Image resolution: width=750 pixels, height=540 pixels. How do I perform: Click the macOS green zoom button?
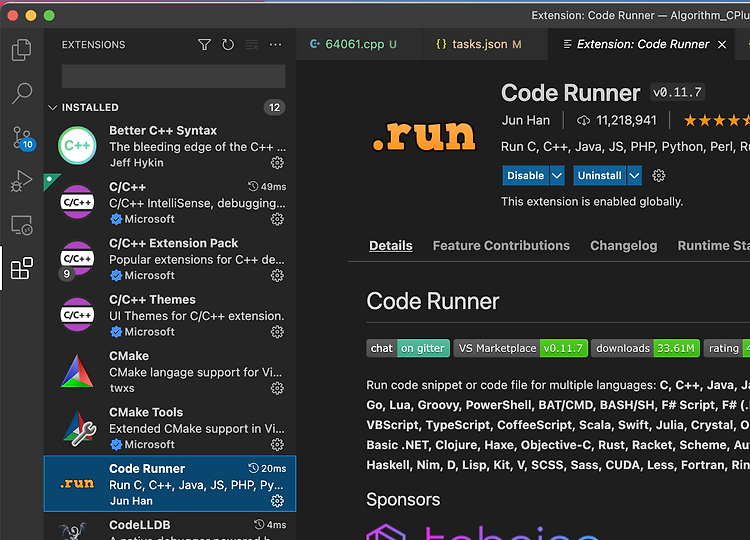[49, 15]
